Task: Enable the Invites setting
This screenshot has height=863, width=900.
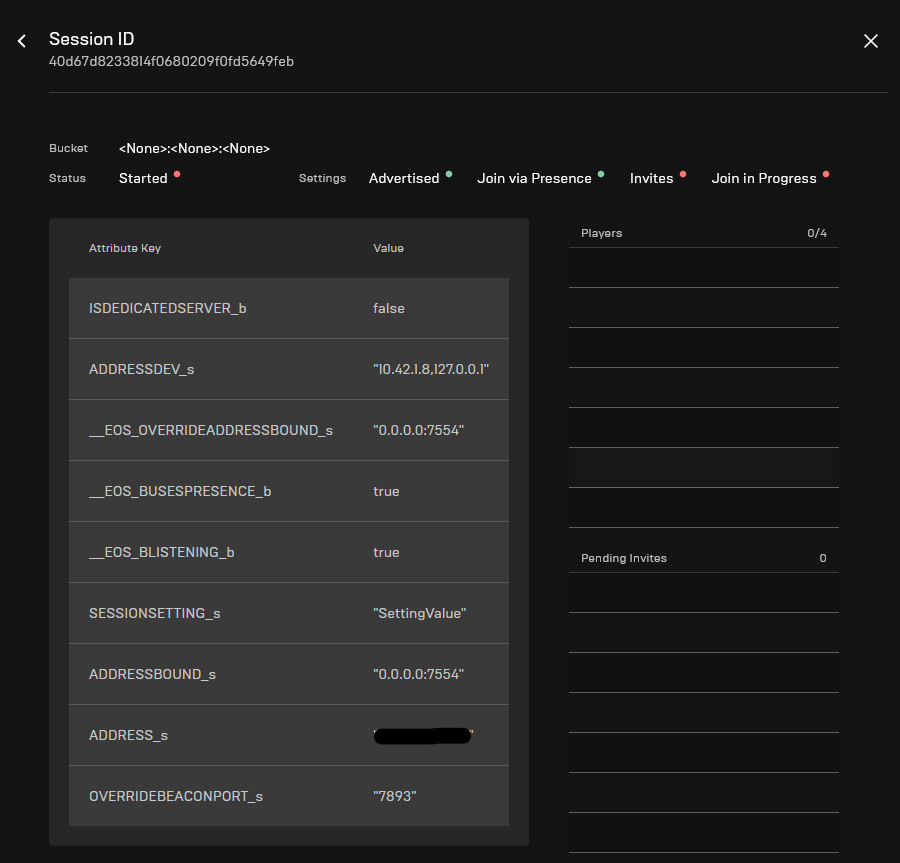Action: tap(651, 177)
